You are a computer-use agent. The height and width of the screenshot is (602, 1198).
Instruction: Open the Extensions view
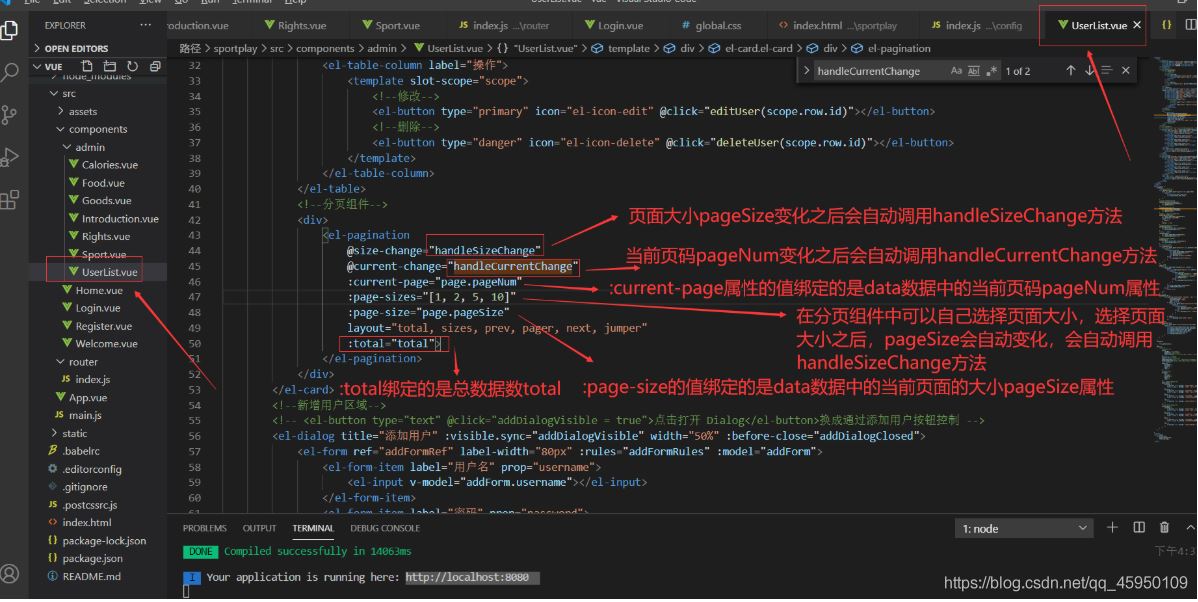coord(10,200)
